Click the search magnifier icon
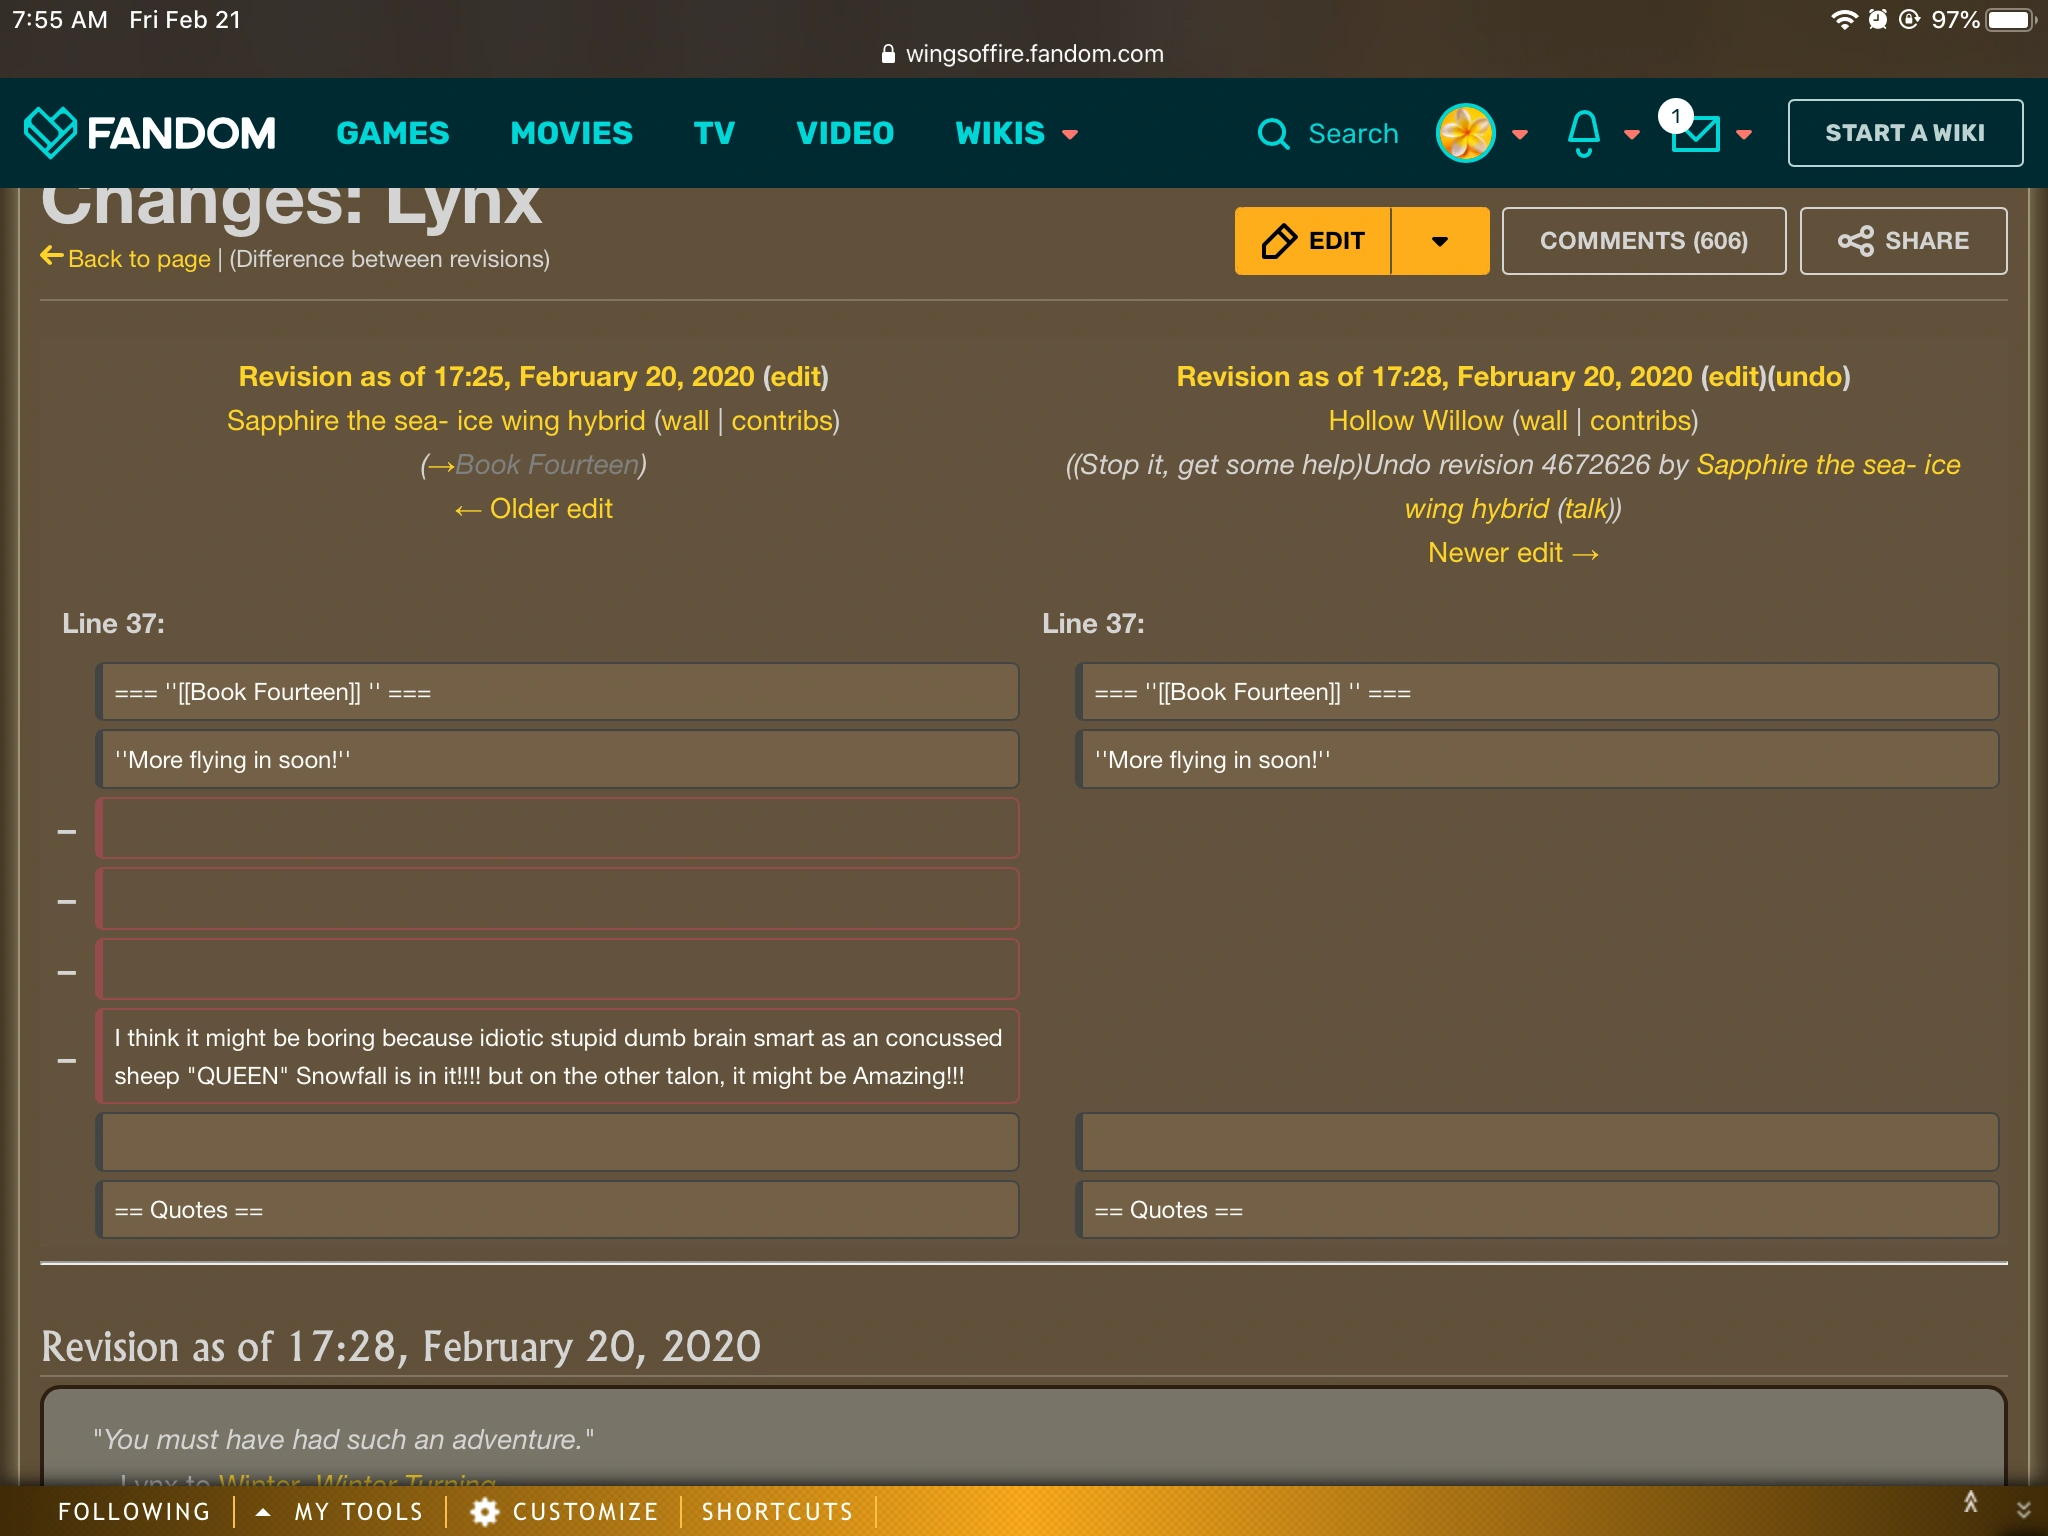2048x1536 pixels. point(1273,133)
